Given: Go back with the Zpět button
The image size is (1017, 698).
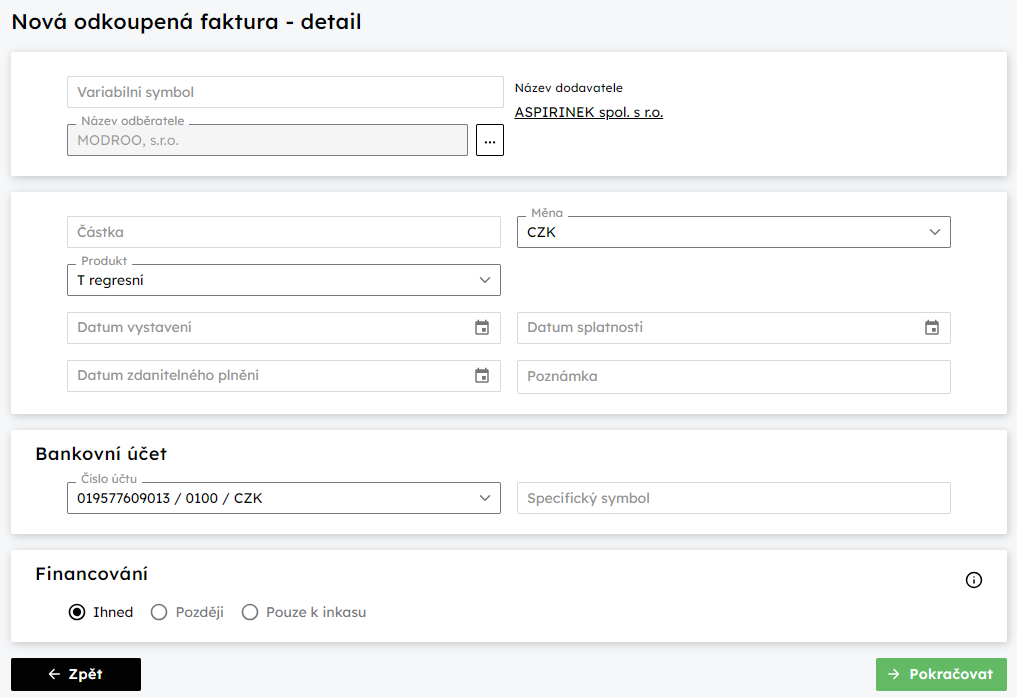Looking at the screenshot, I should pyautogui.click(x=76, y=675).
